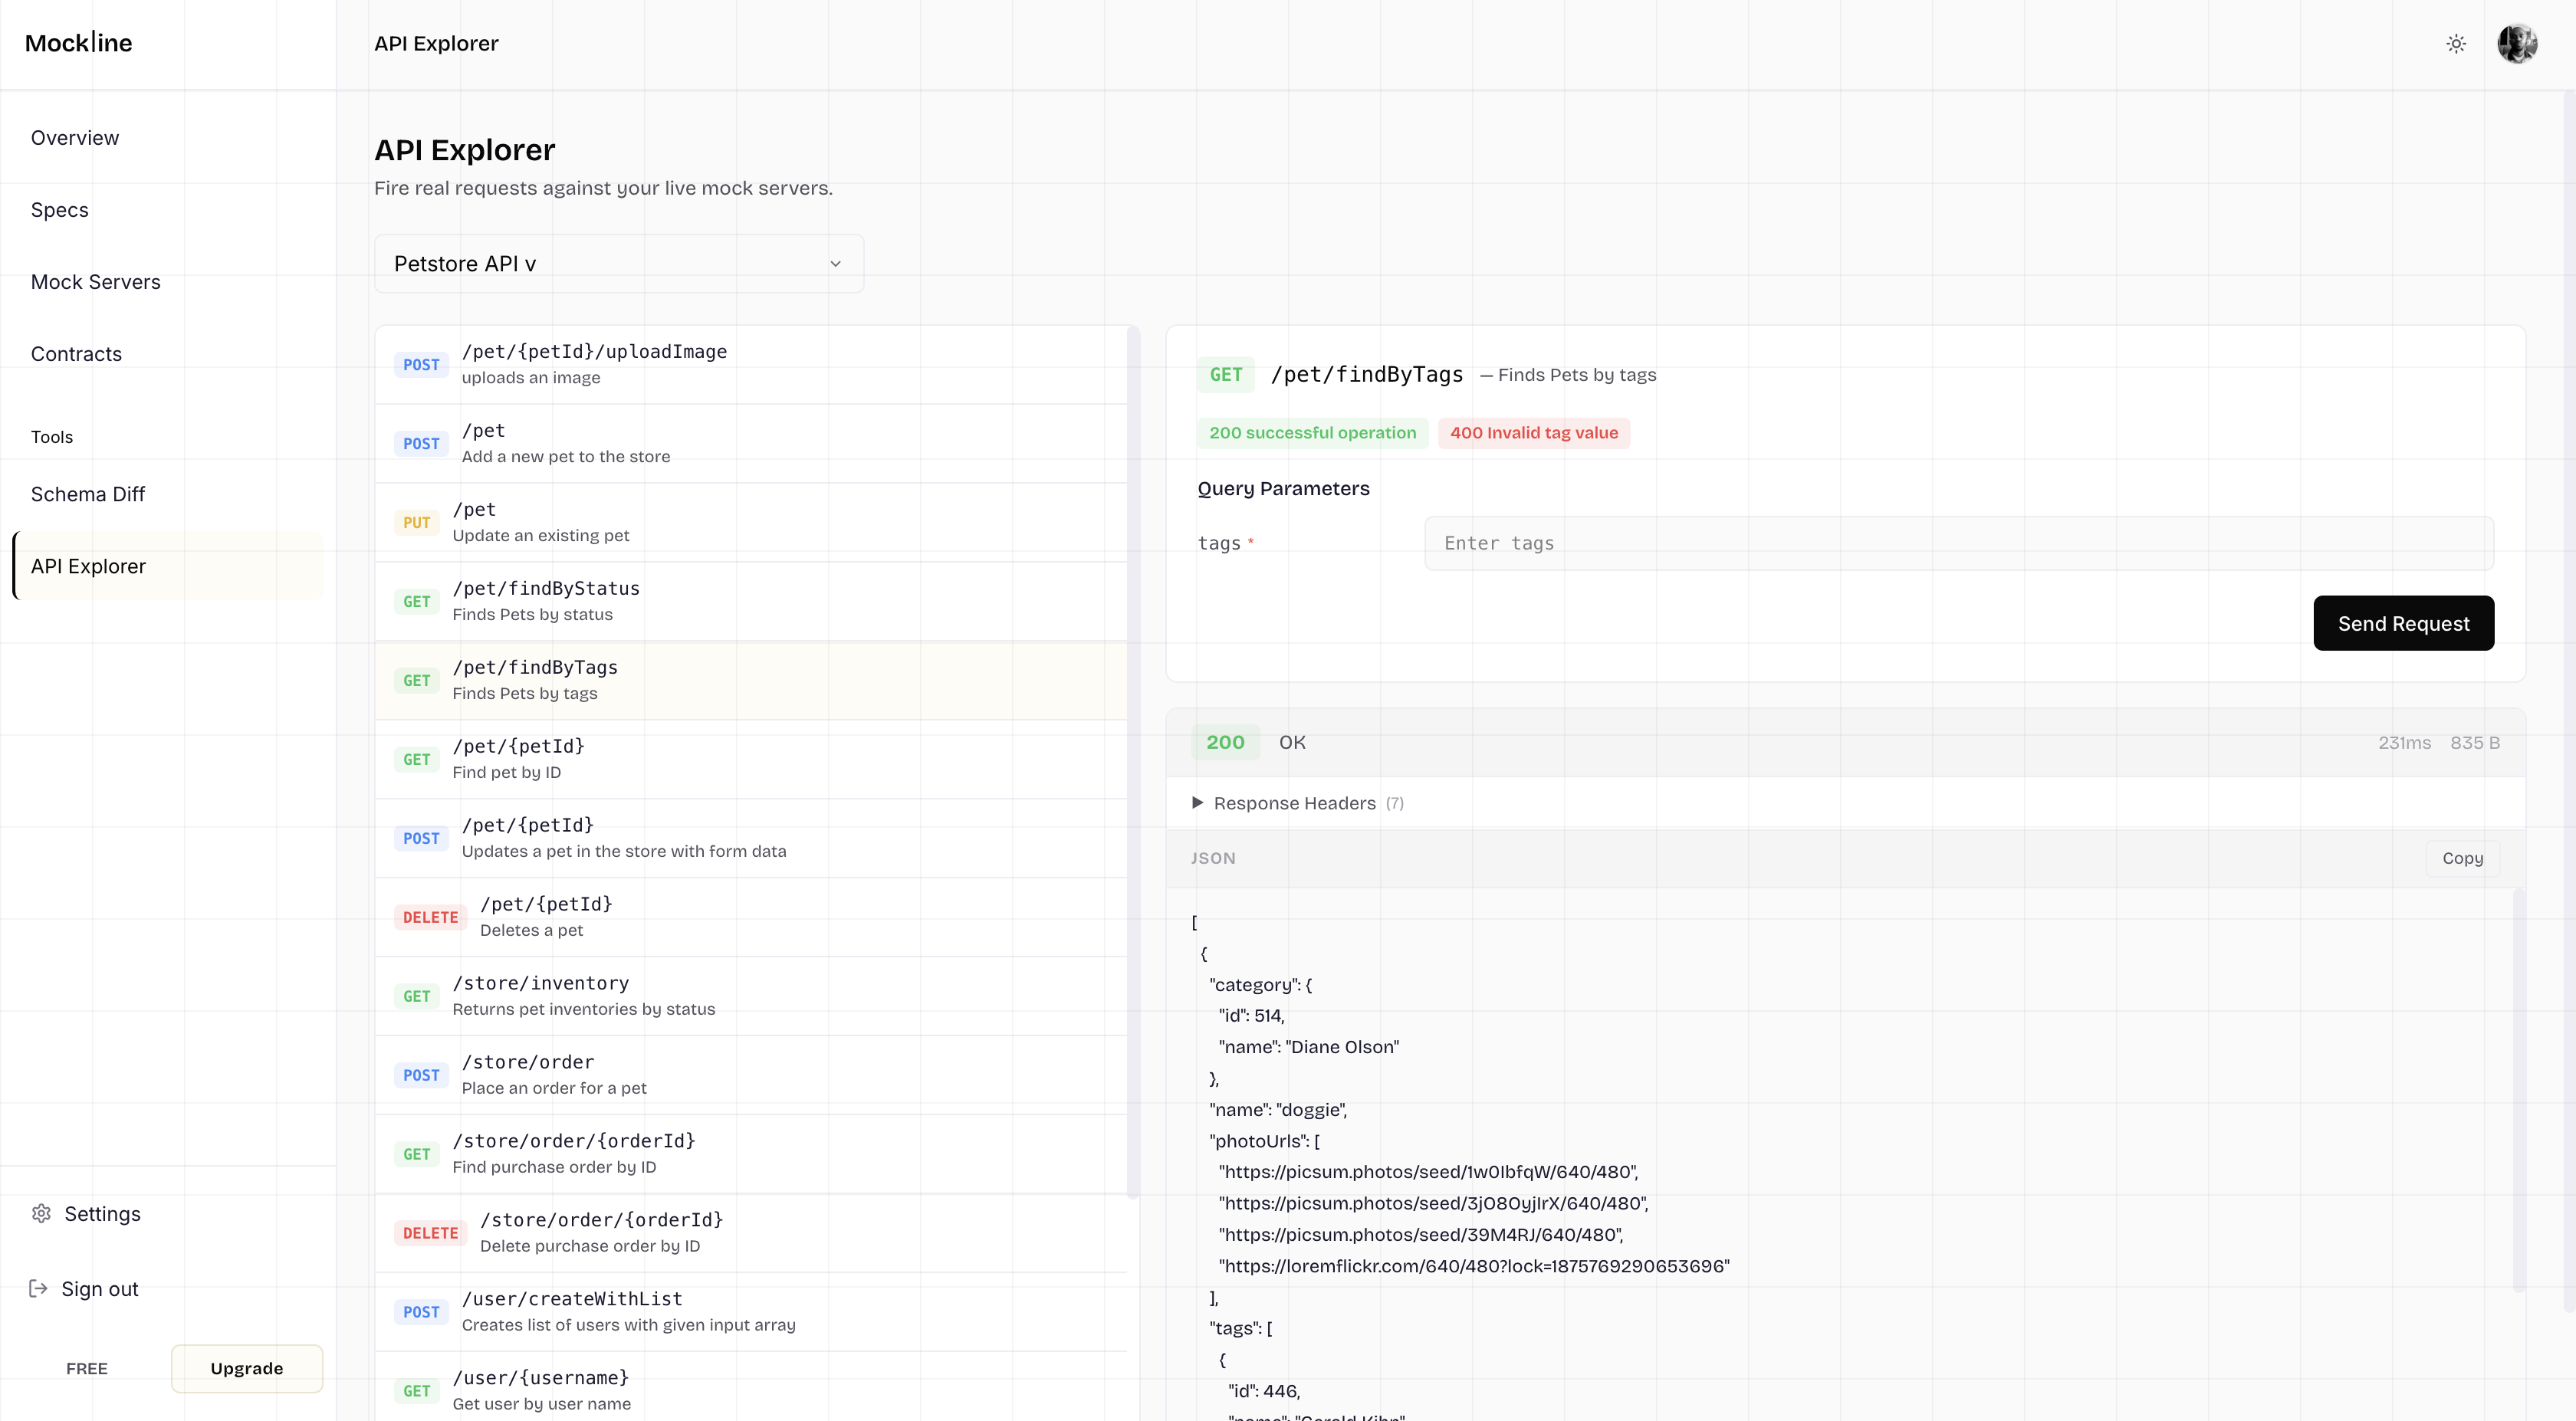Viewport: 2576px width, 1421px height.
Task: Select the PUT /pet endpoint badge
Action: coord(416,522)
